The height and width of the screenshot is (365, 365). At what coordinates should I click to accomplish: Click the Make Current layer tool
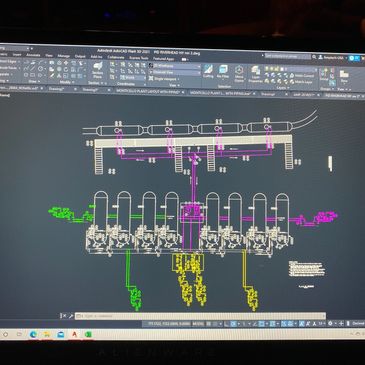(303, 76)
